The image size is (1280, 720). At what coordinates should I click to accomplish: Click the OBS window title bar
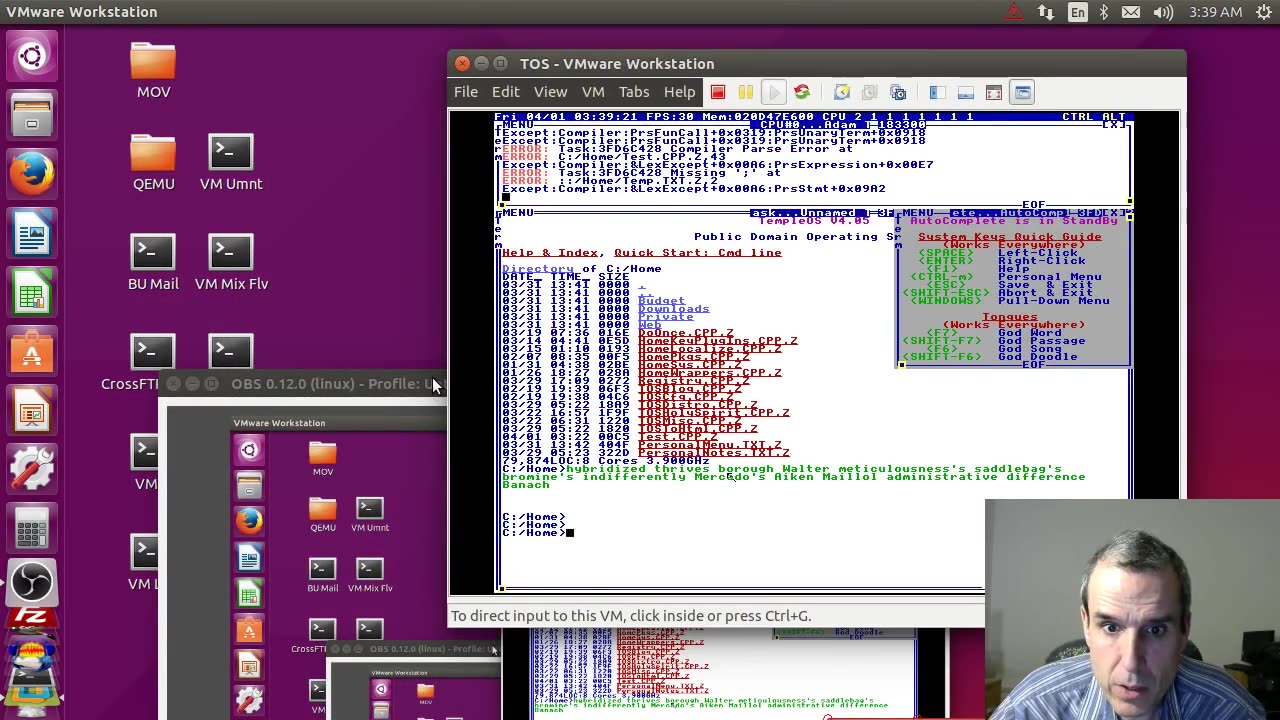[301, 384]
